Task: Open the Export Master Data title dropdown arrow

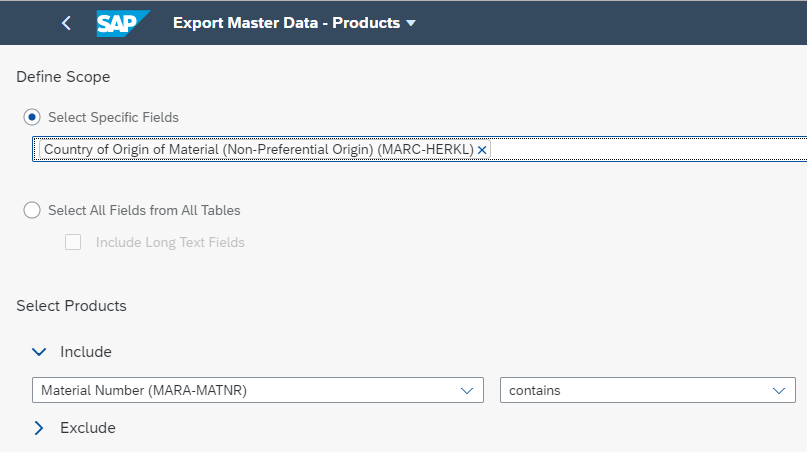Action: [x=411, y=23]
